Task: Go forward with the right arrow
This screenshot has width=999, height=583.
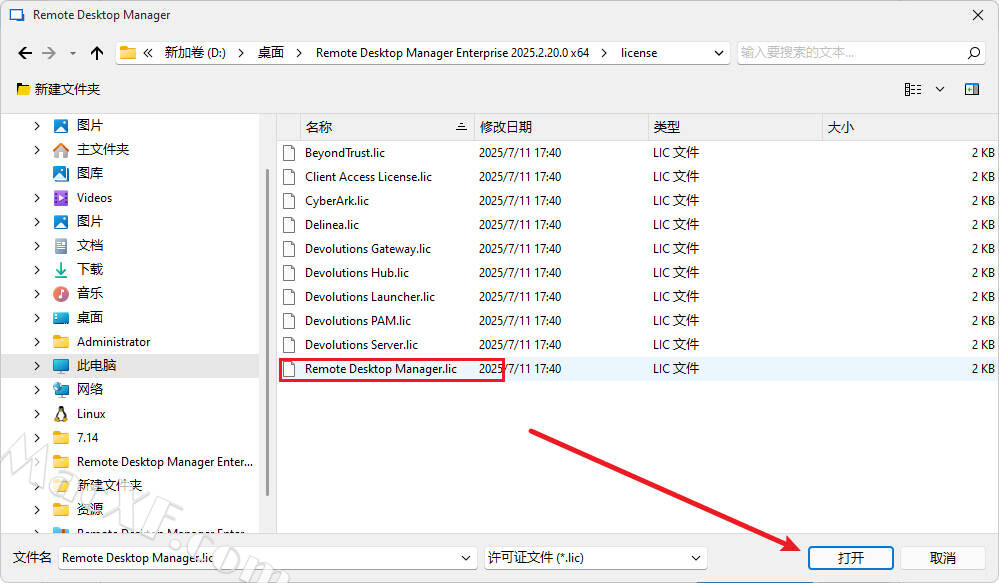Action: [49, 53]
